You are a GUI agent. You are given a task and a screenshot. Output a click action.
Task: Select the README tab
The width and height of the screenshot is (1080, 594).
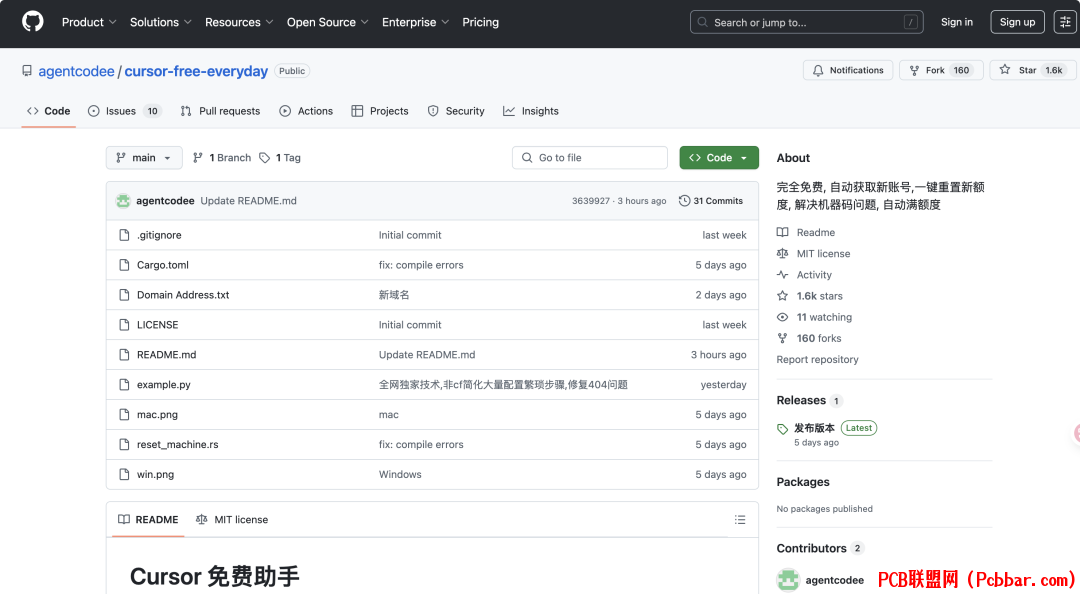pos(148,520)
